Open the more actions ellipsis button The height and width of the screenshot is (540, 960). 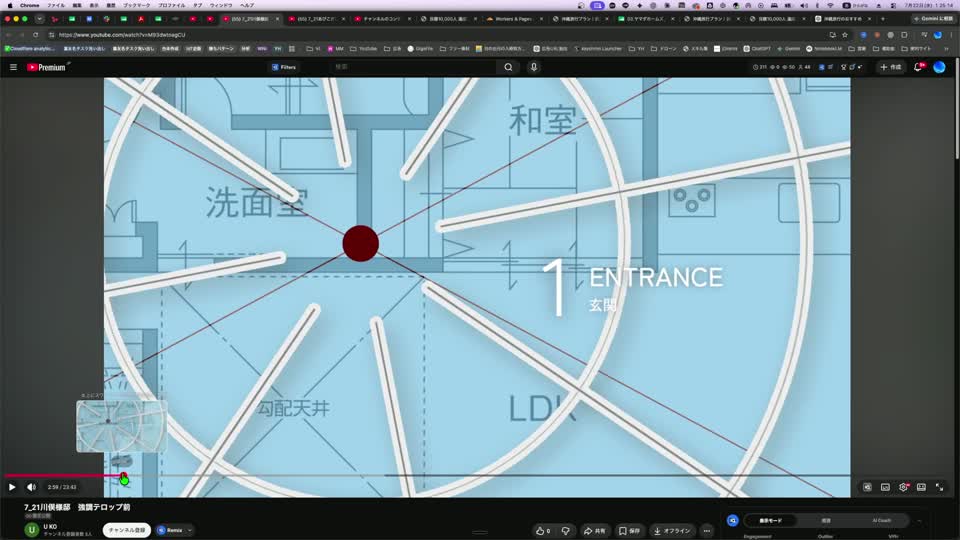pos(707,531)
